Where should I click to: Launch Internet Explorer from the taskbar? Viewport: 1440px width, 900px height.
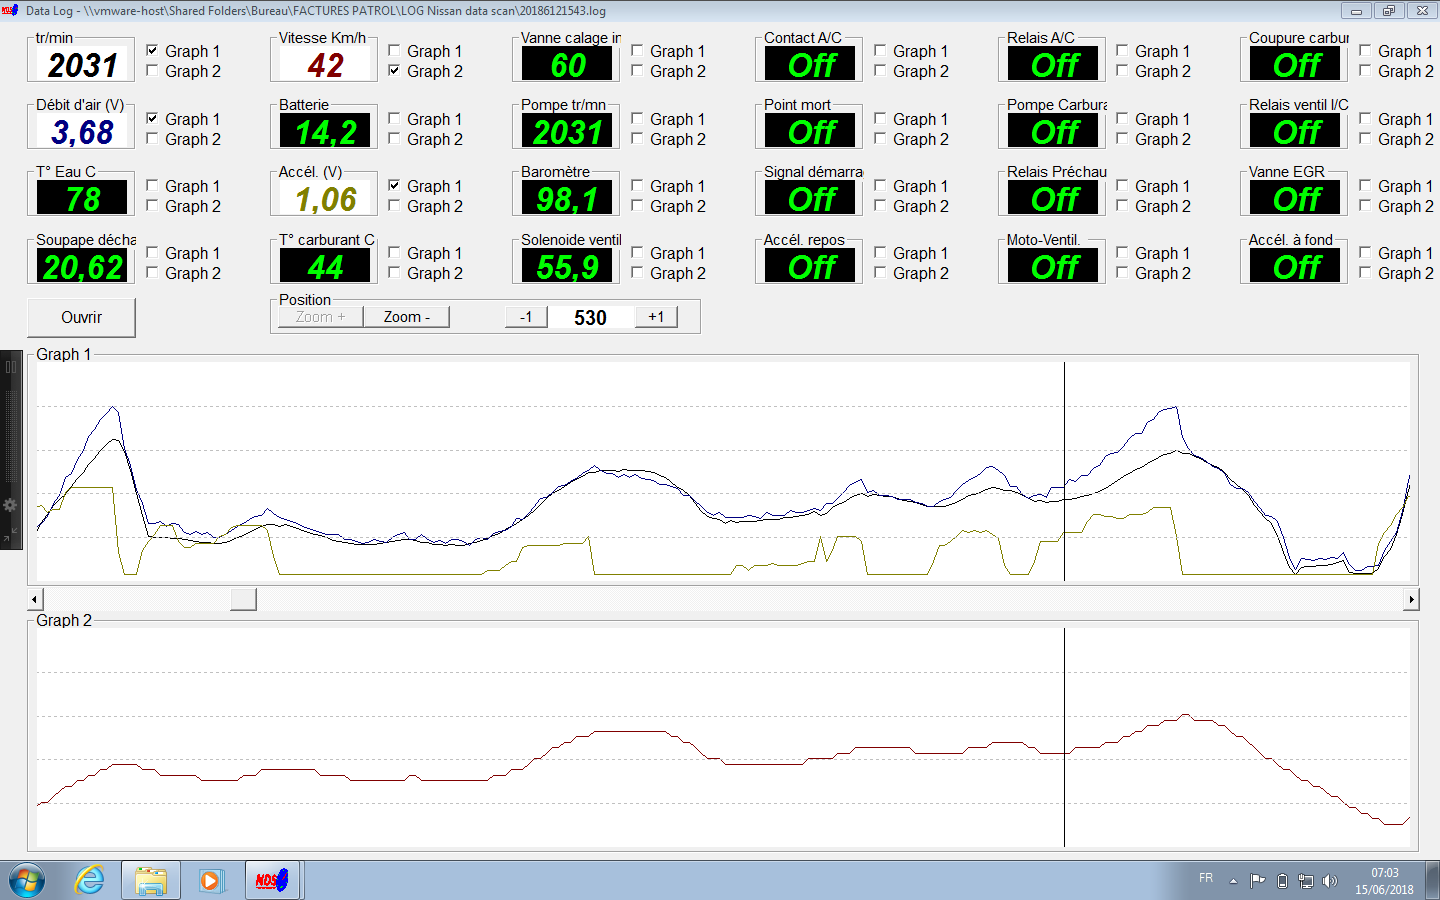(90, 881)
